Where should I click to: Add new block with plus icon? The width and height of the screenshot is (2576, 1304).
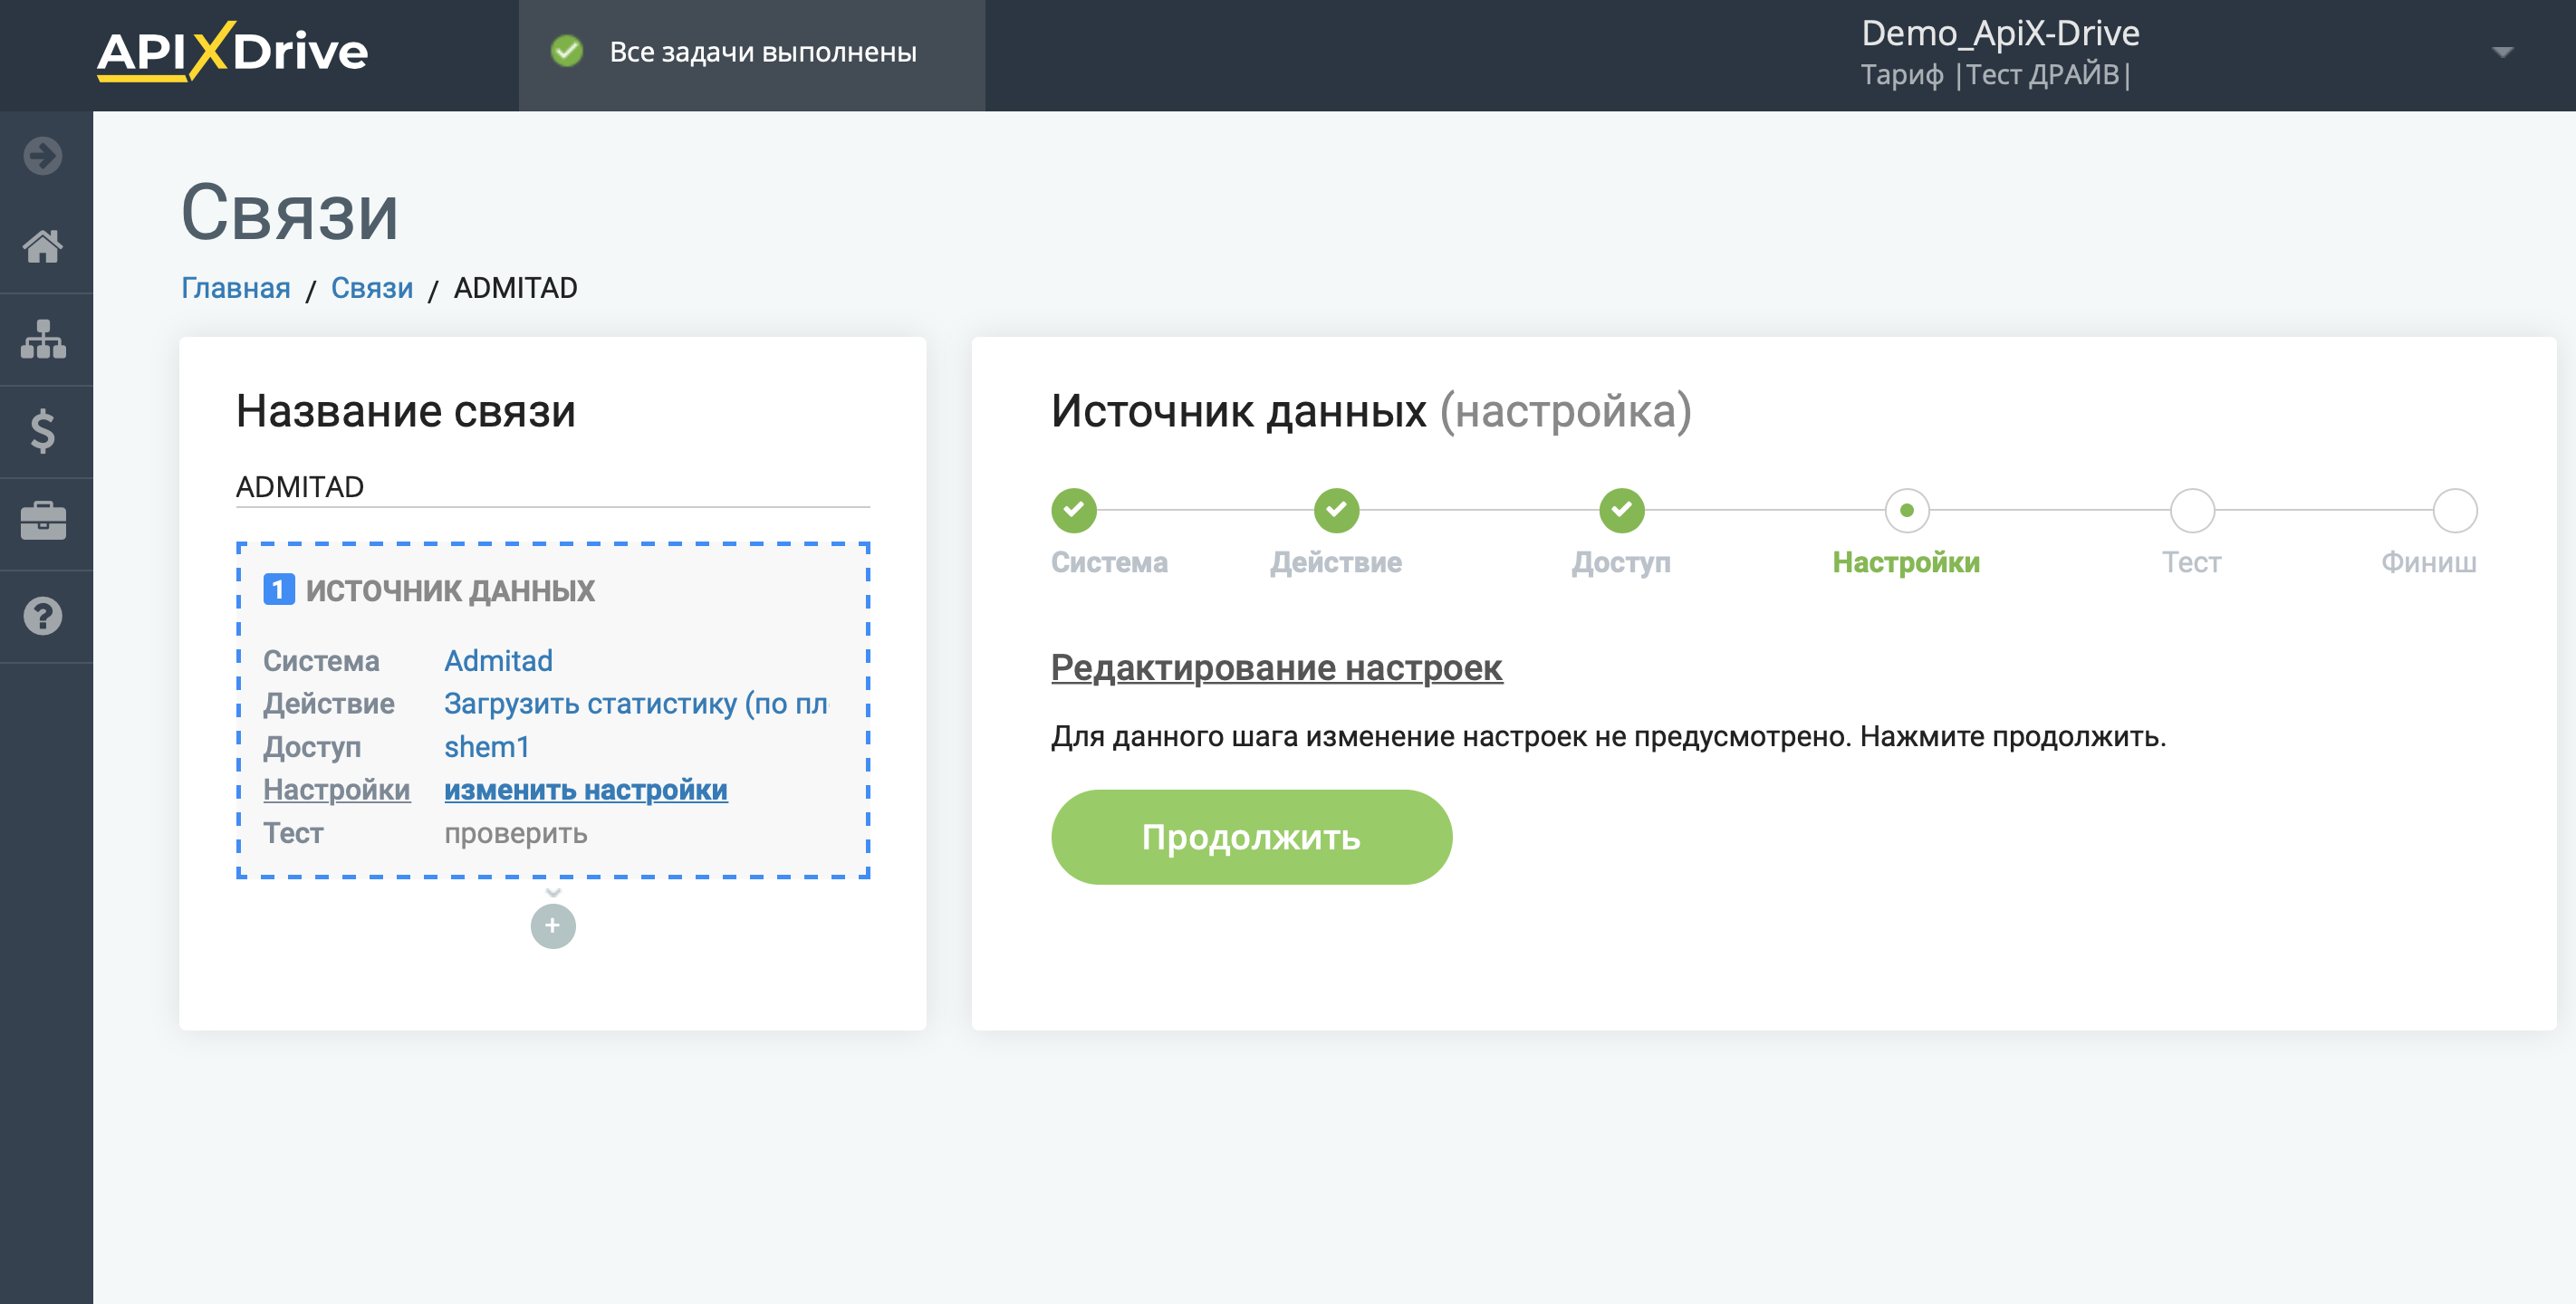pyautogui.click(x=553, y=926)
